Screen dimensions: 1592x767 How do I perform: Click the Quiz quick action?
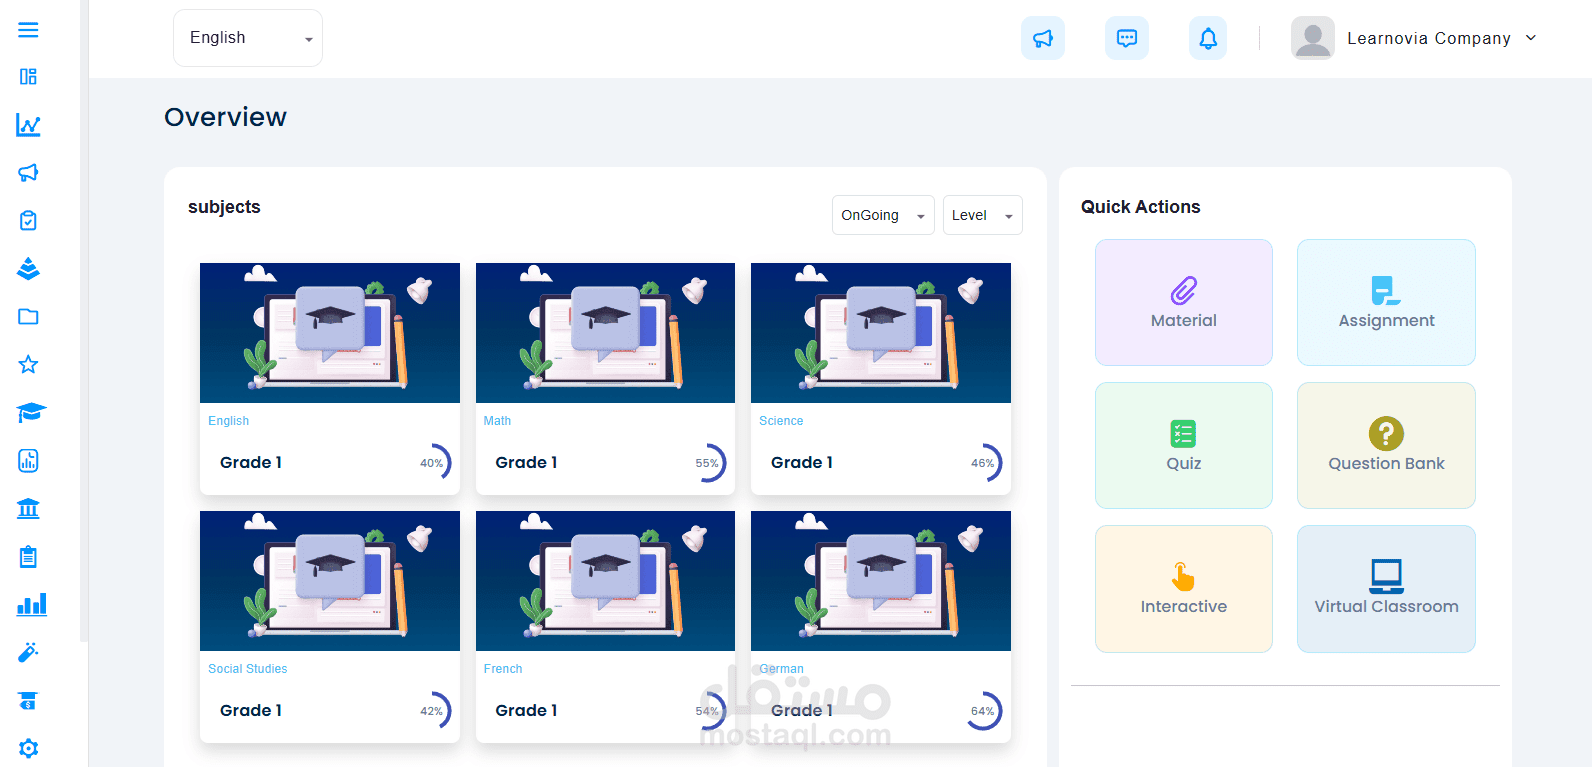(x=1184, y=445)
